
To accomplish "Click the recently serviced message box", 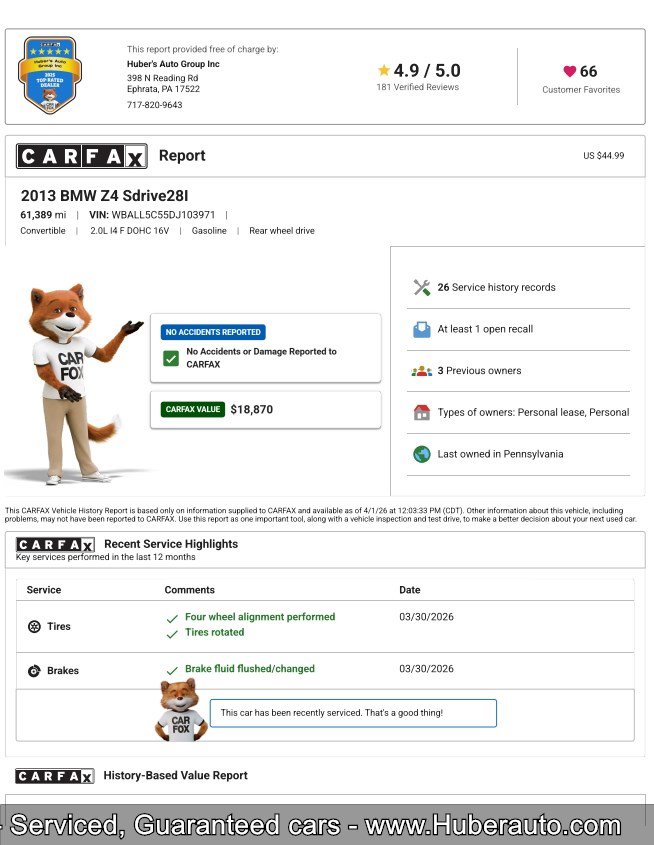I will point(352,713).
